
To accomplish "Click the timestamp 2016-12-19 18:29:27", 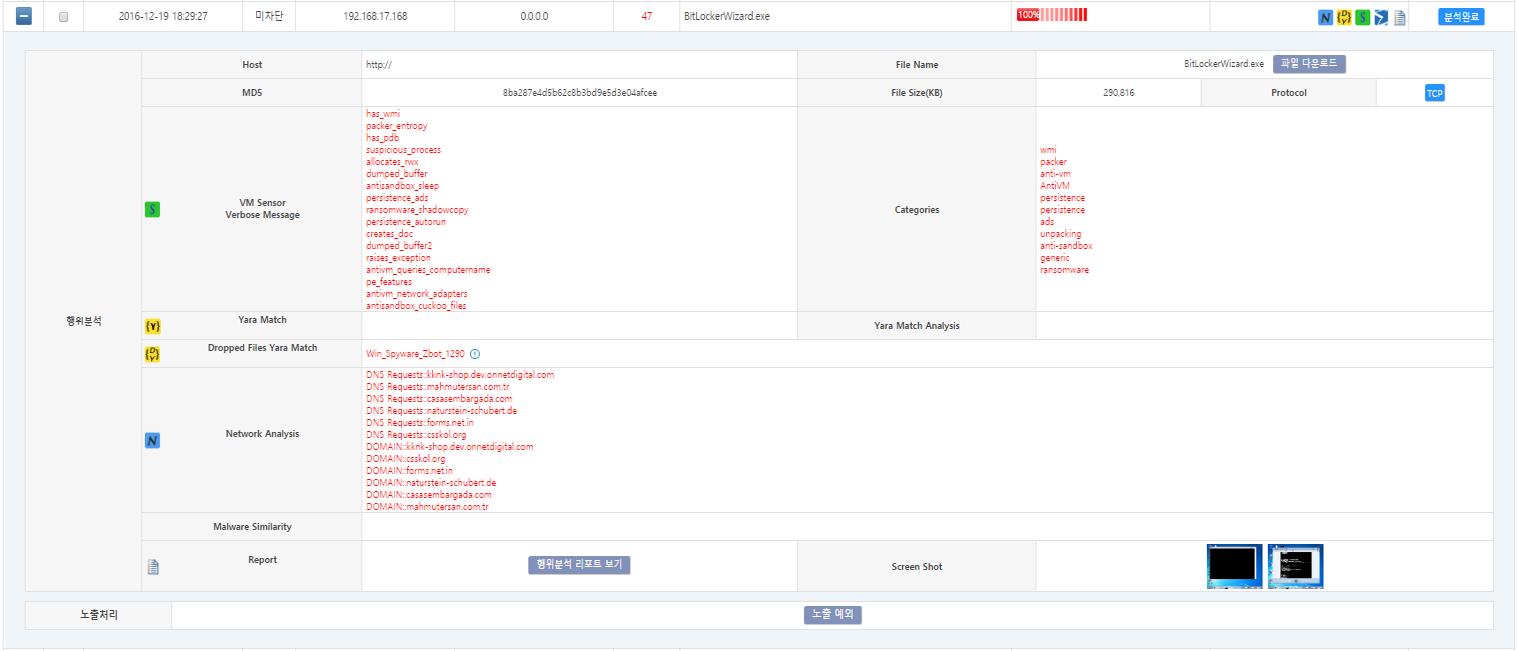I will [163, 17].
